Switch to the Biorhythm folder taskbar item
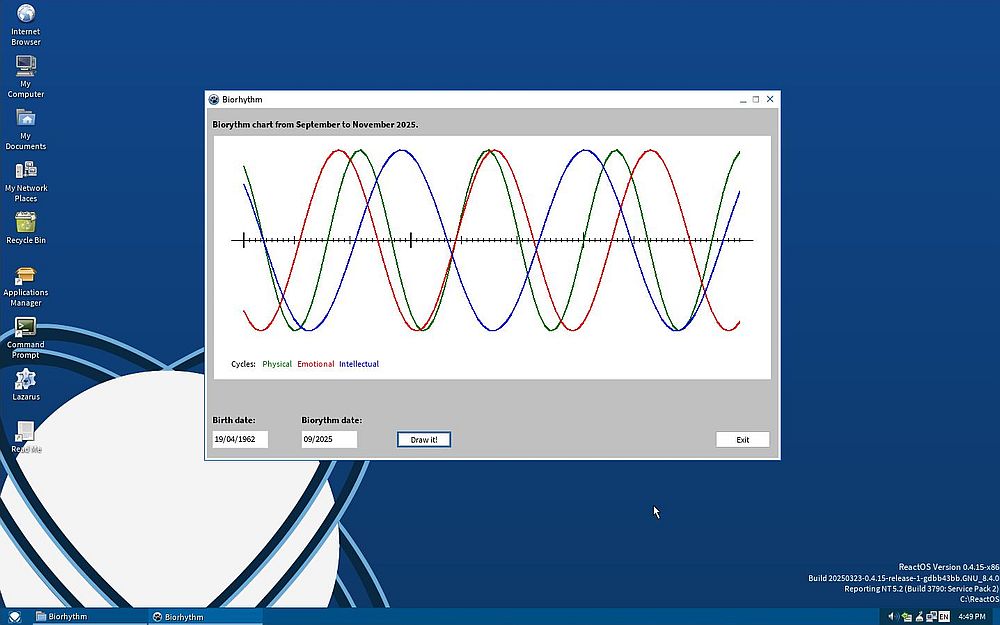1000x625 pixels. (x=90, y=616)
